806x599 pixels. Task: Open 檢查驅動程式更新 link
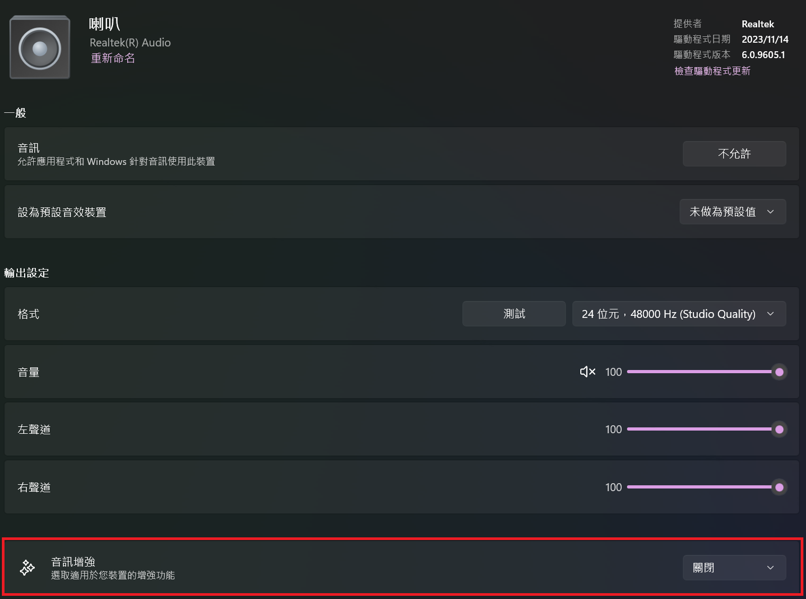point(712,71)
